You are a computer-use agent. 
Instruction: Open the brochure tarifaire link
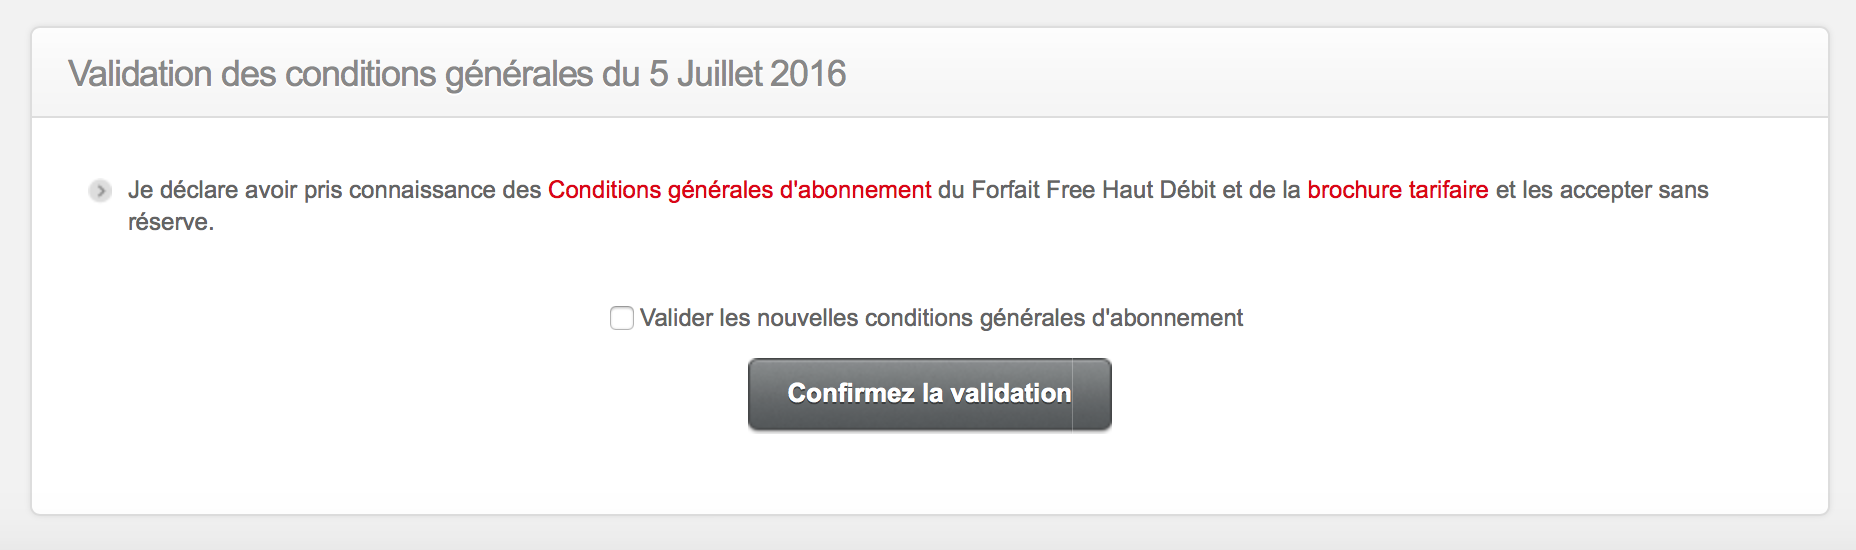1397,190
